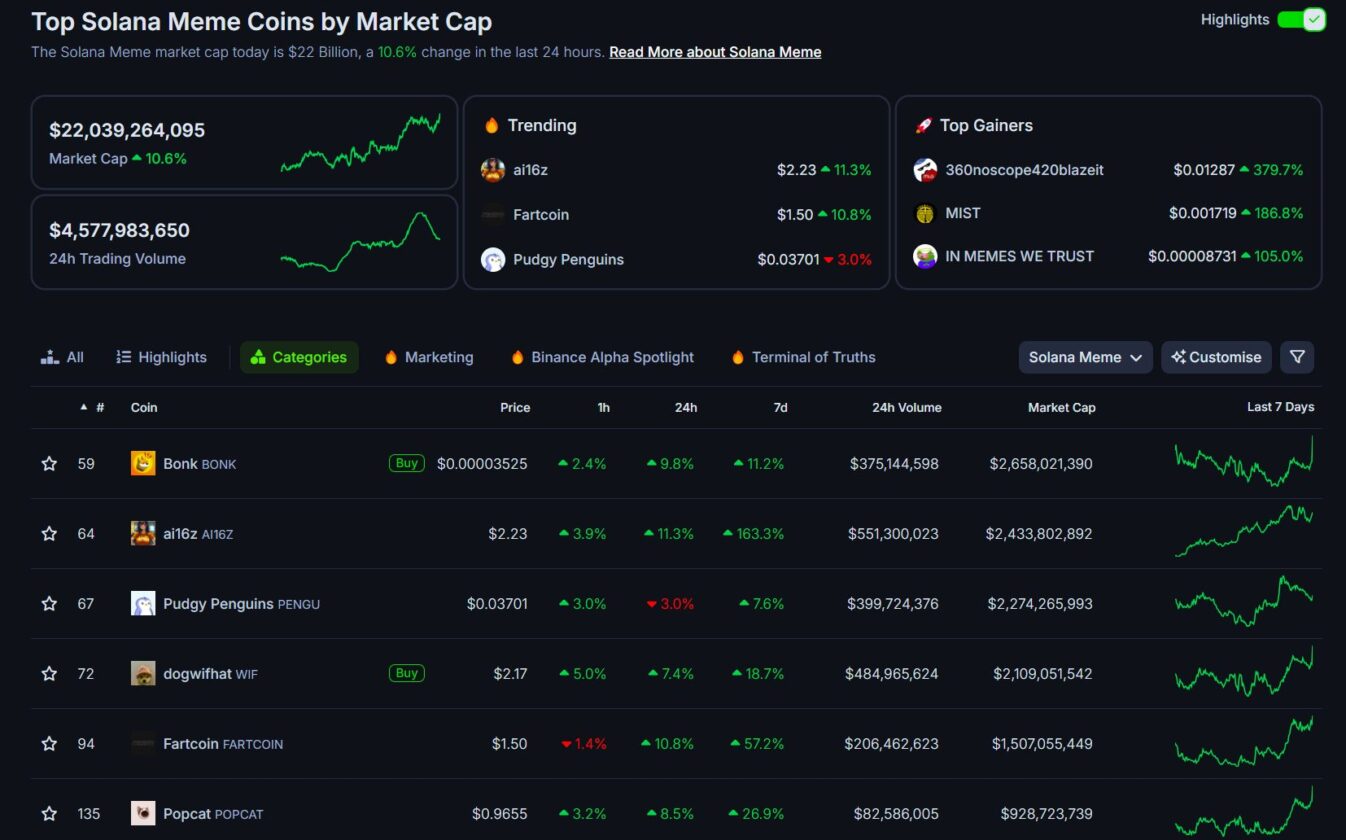This screenshot has height=840, width=1346.
Task: Open the Marketing category tab
Action: coord(429,357)
